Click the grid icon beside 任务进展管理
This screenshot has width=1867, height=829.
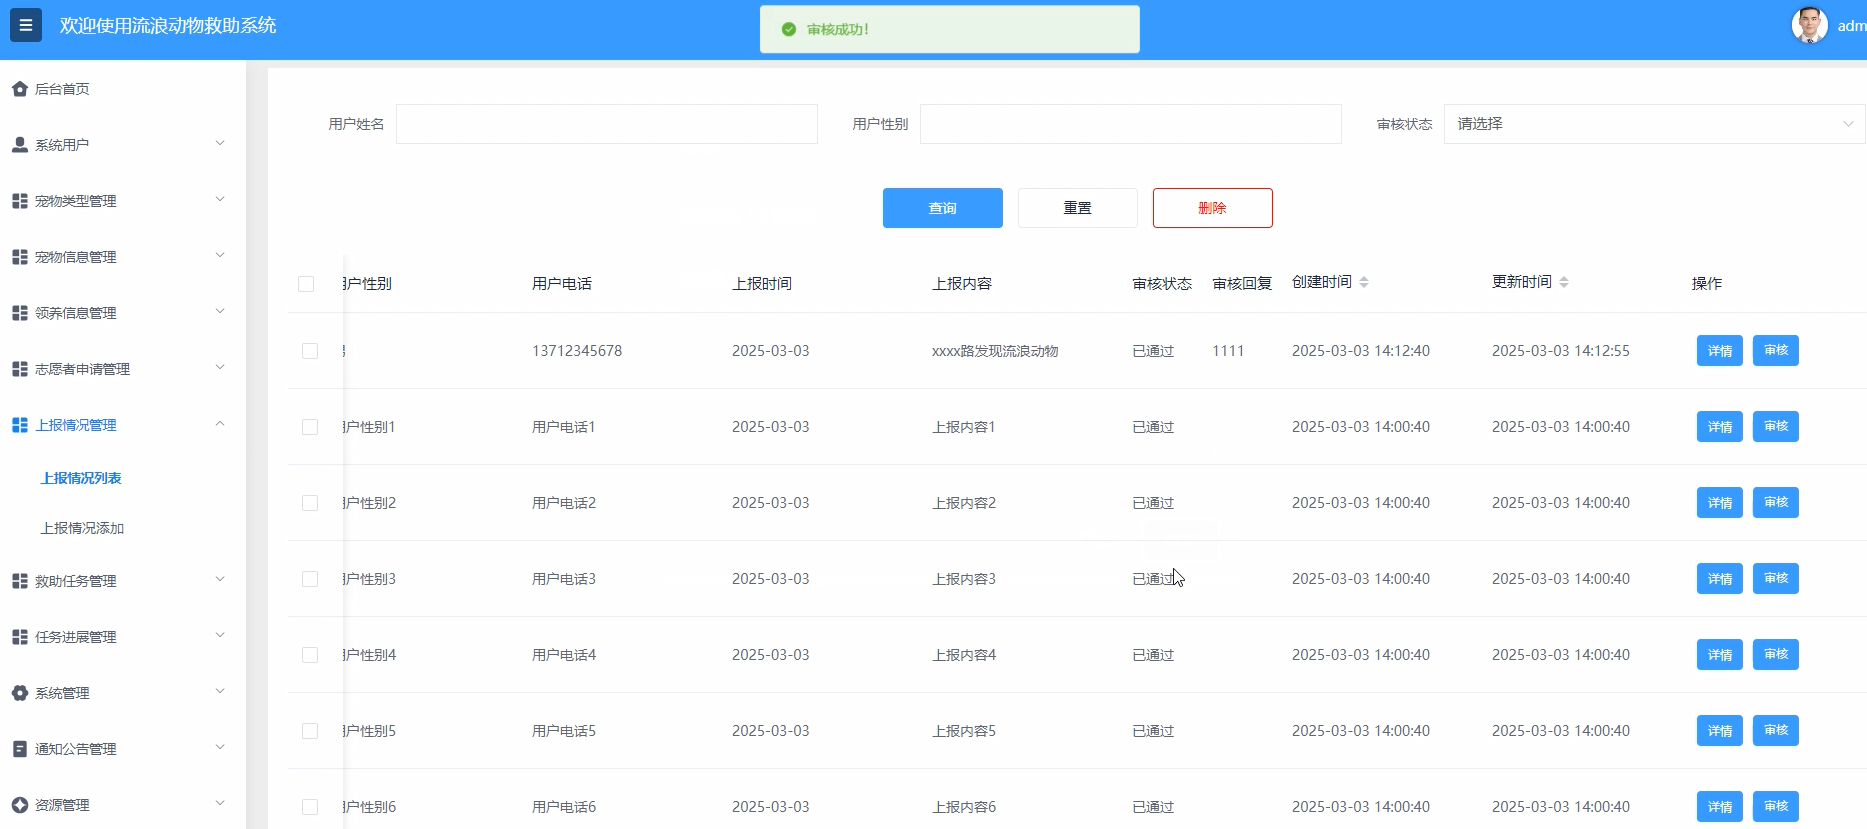(x=19, y=637)
